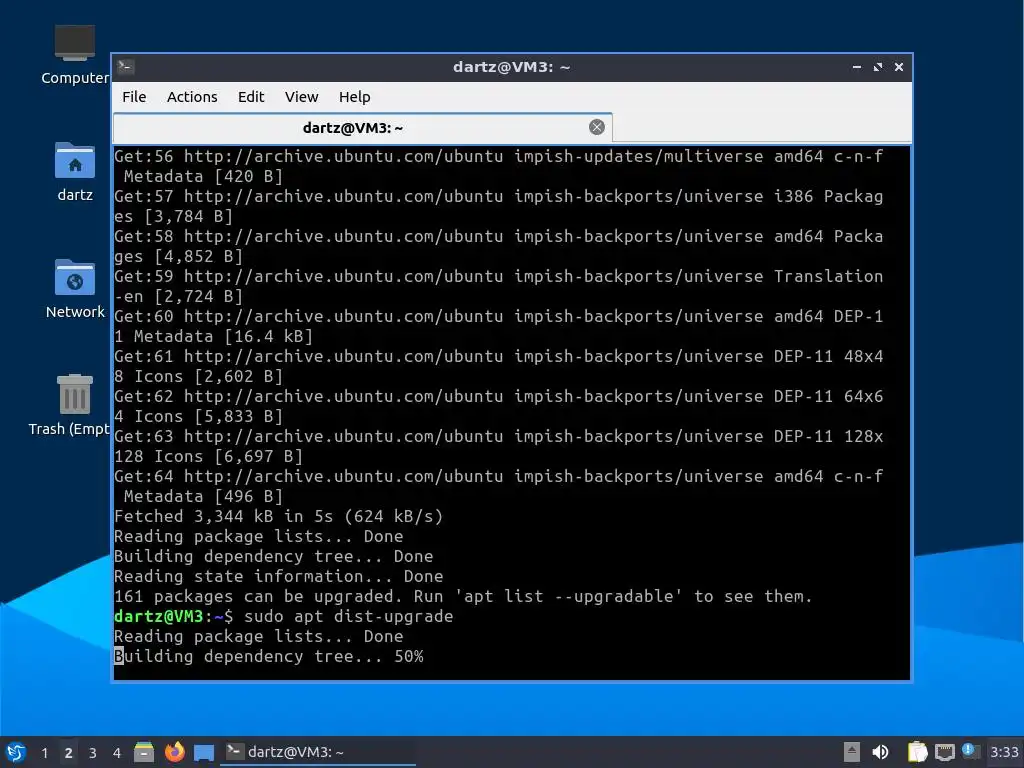The height and width of the screenshot is (768, 1024).
Task: Maximize the terminal window
Action: click(x=878, y=67)
